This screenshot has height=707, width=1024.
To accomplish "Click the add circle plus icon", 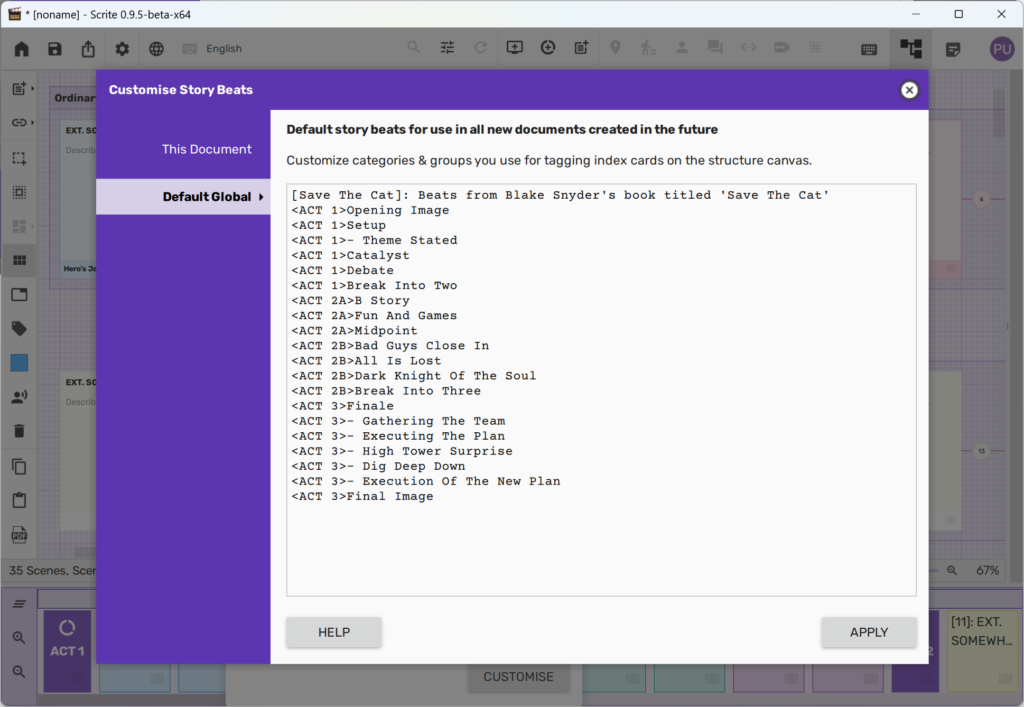I will pyautogui.click(x=548, y=48).
